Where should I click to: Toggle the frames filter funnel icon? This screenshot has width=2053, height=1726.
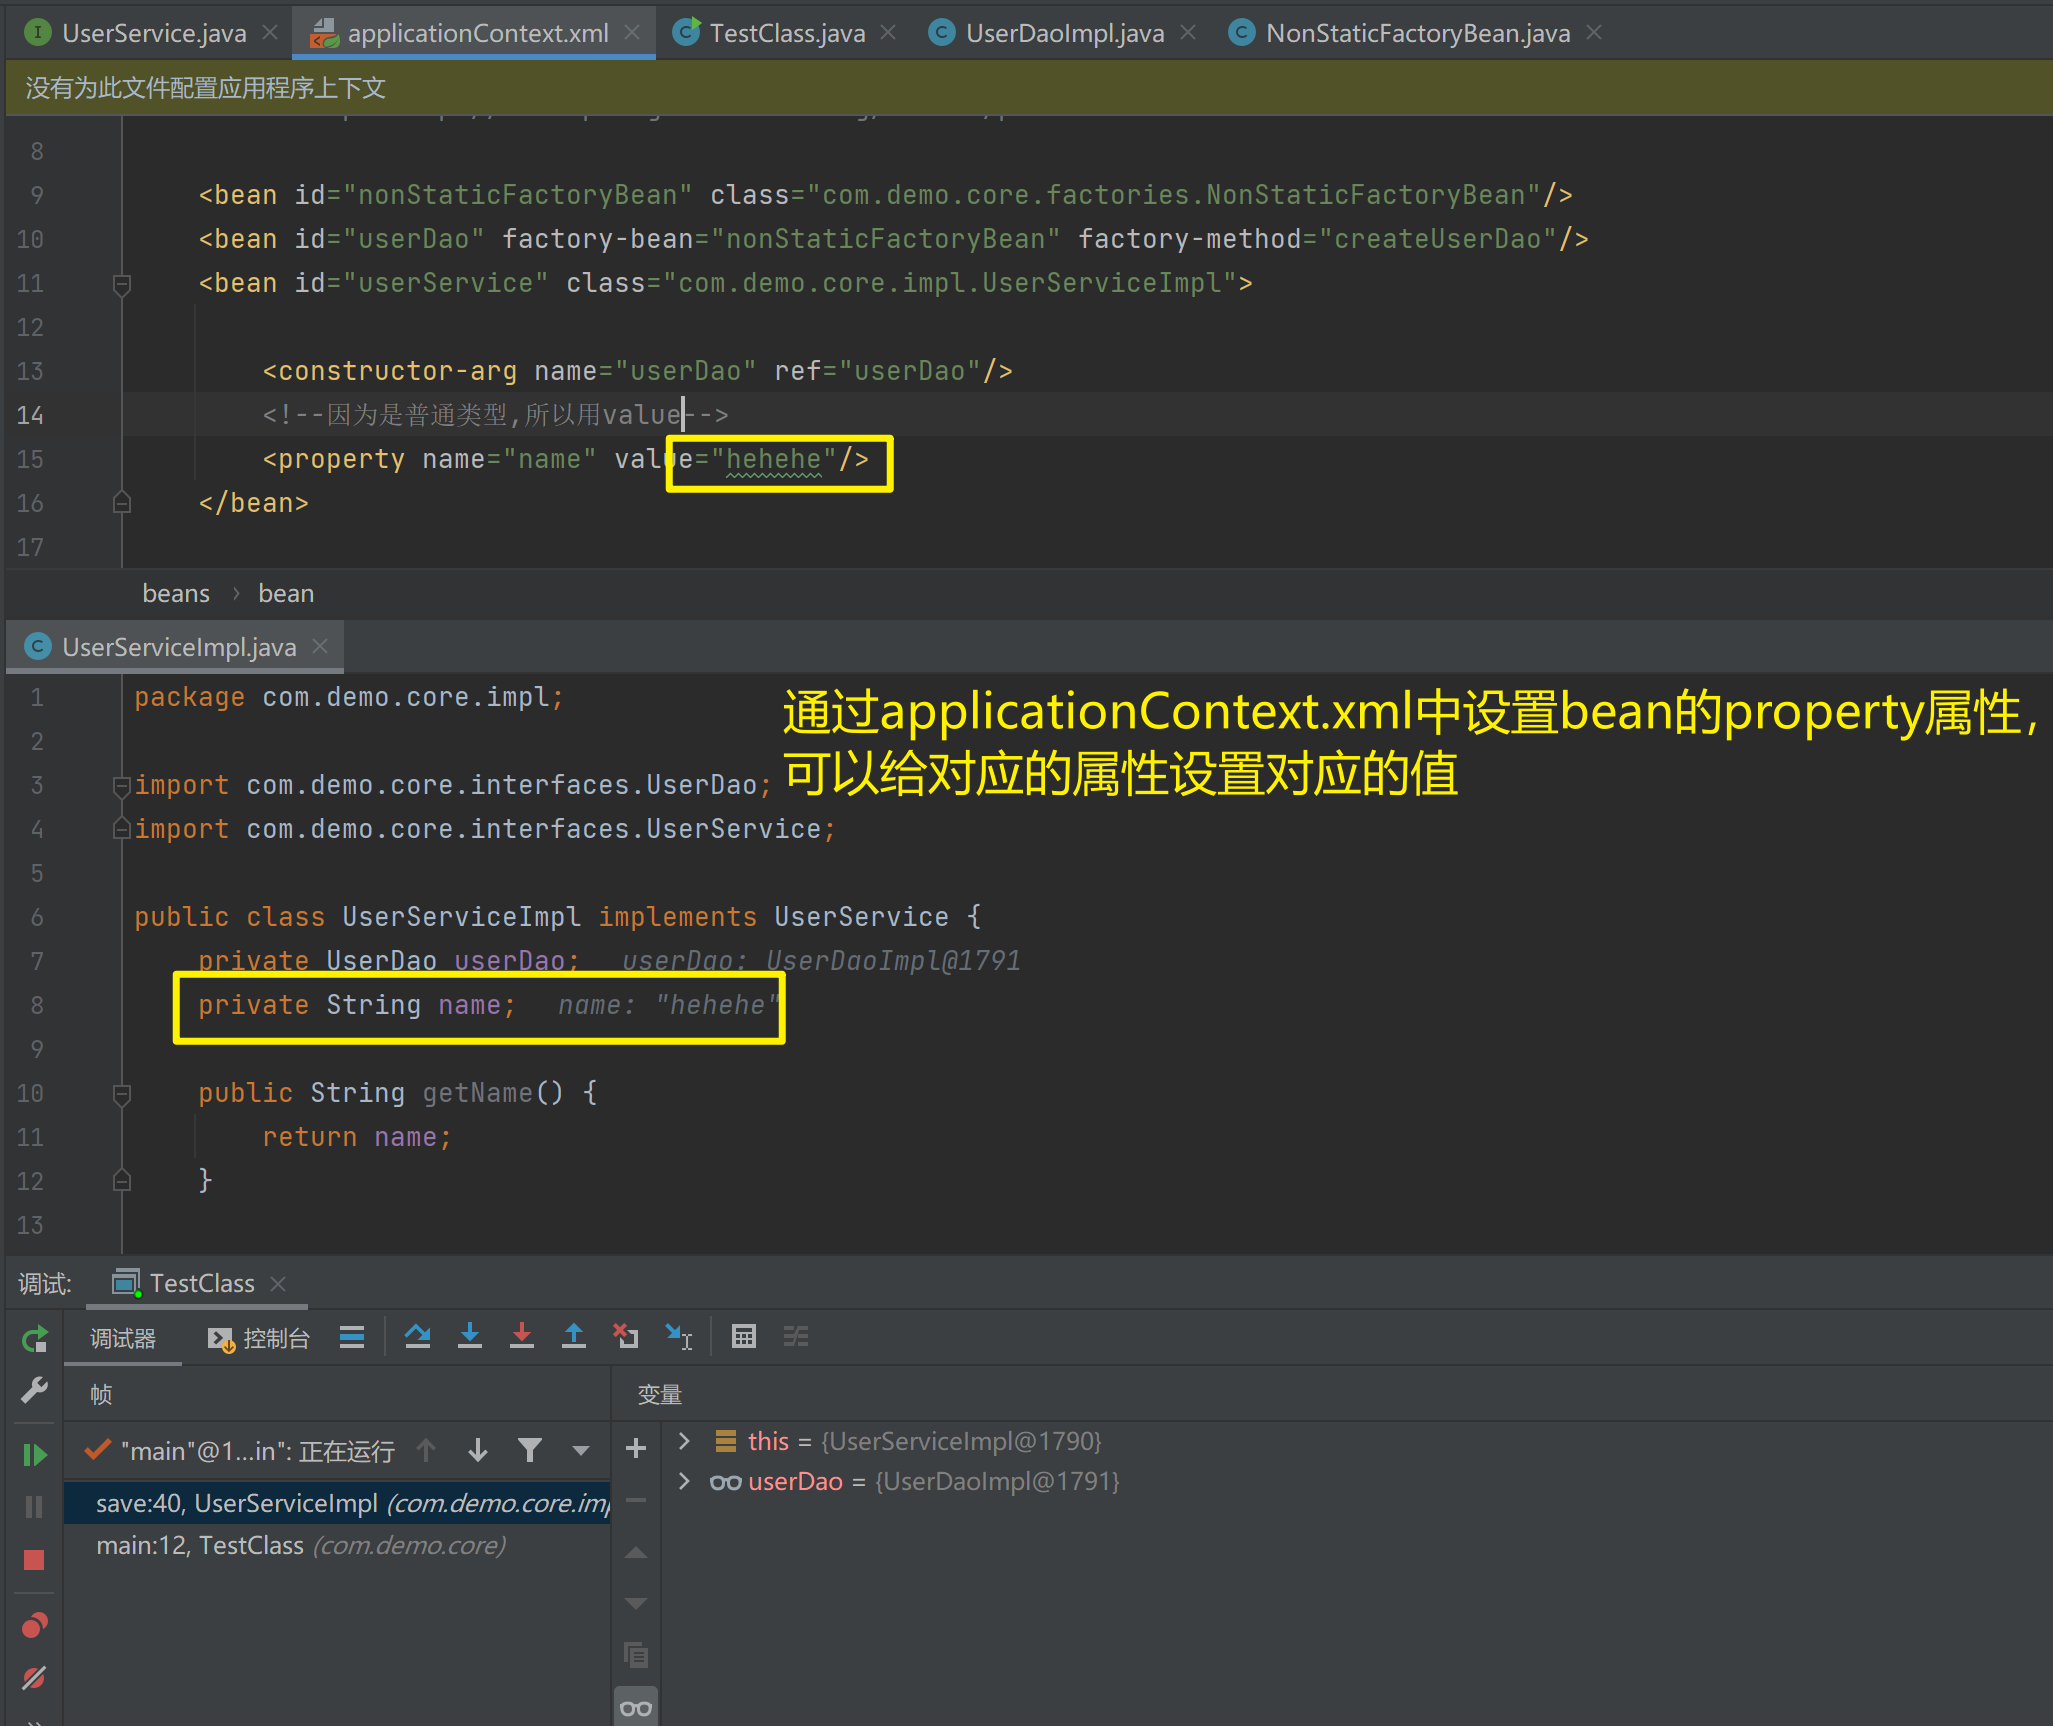(529, 1450)
